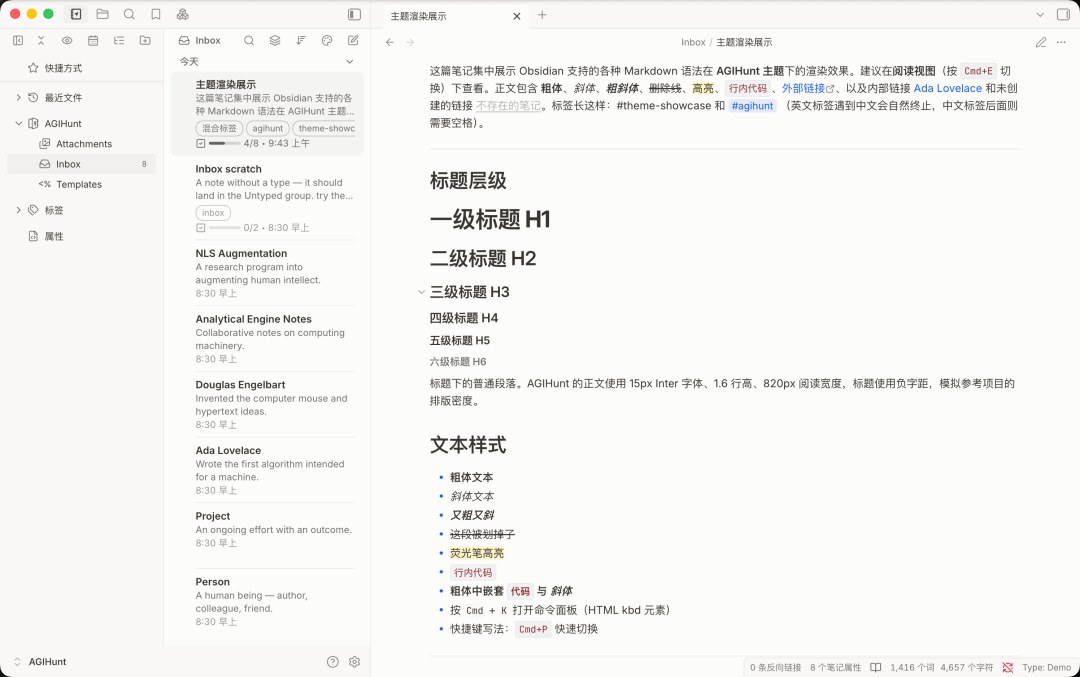Switch to editing view pencil icon

[x=1041, y=42]
